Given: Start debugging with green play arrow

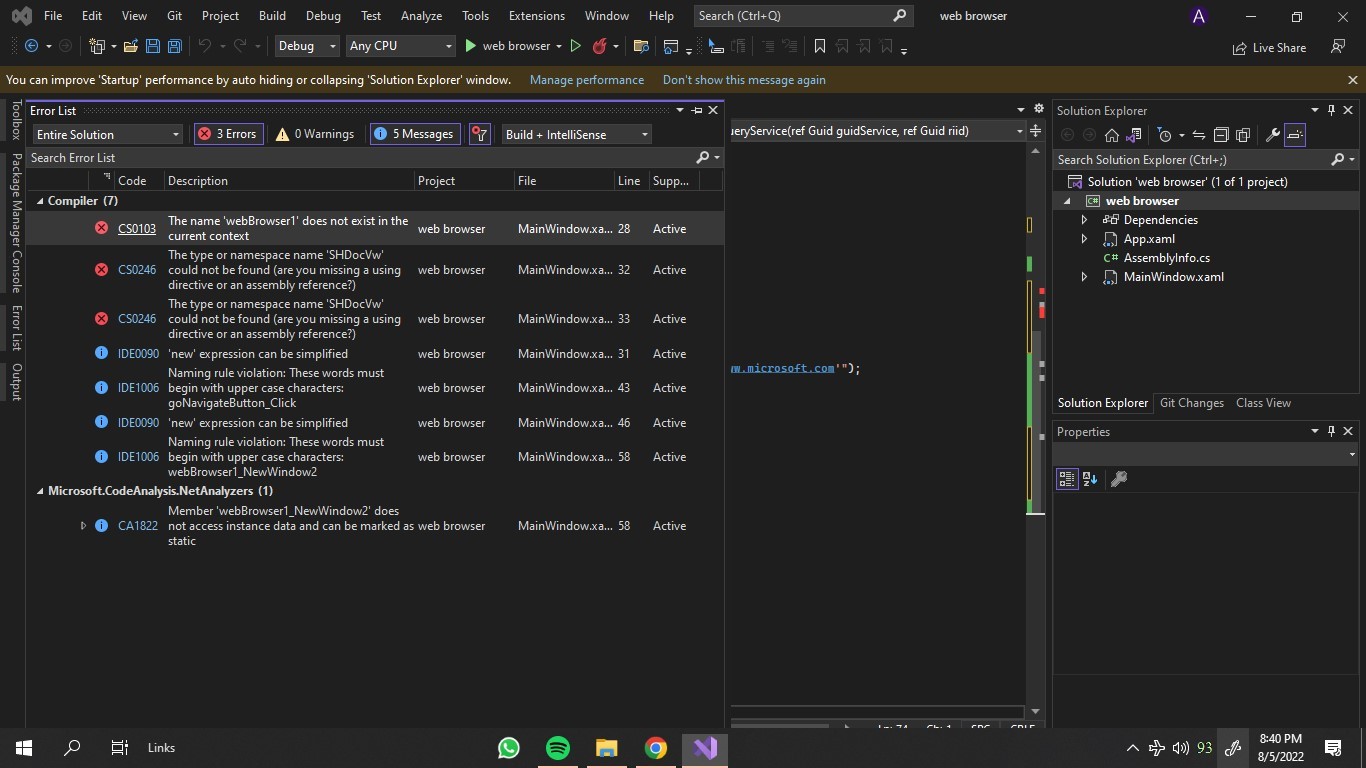Looking at the screenshot, I should (470, 46).
